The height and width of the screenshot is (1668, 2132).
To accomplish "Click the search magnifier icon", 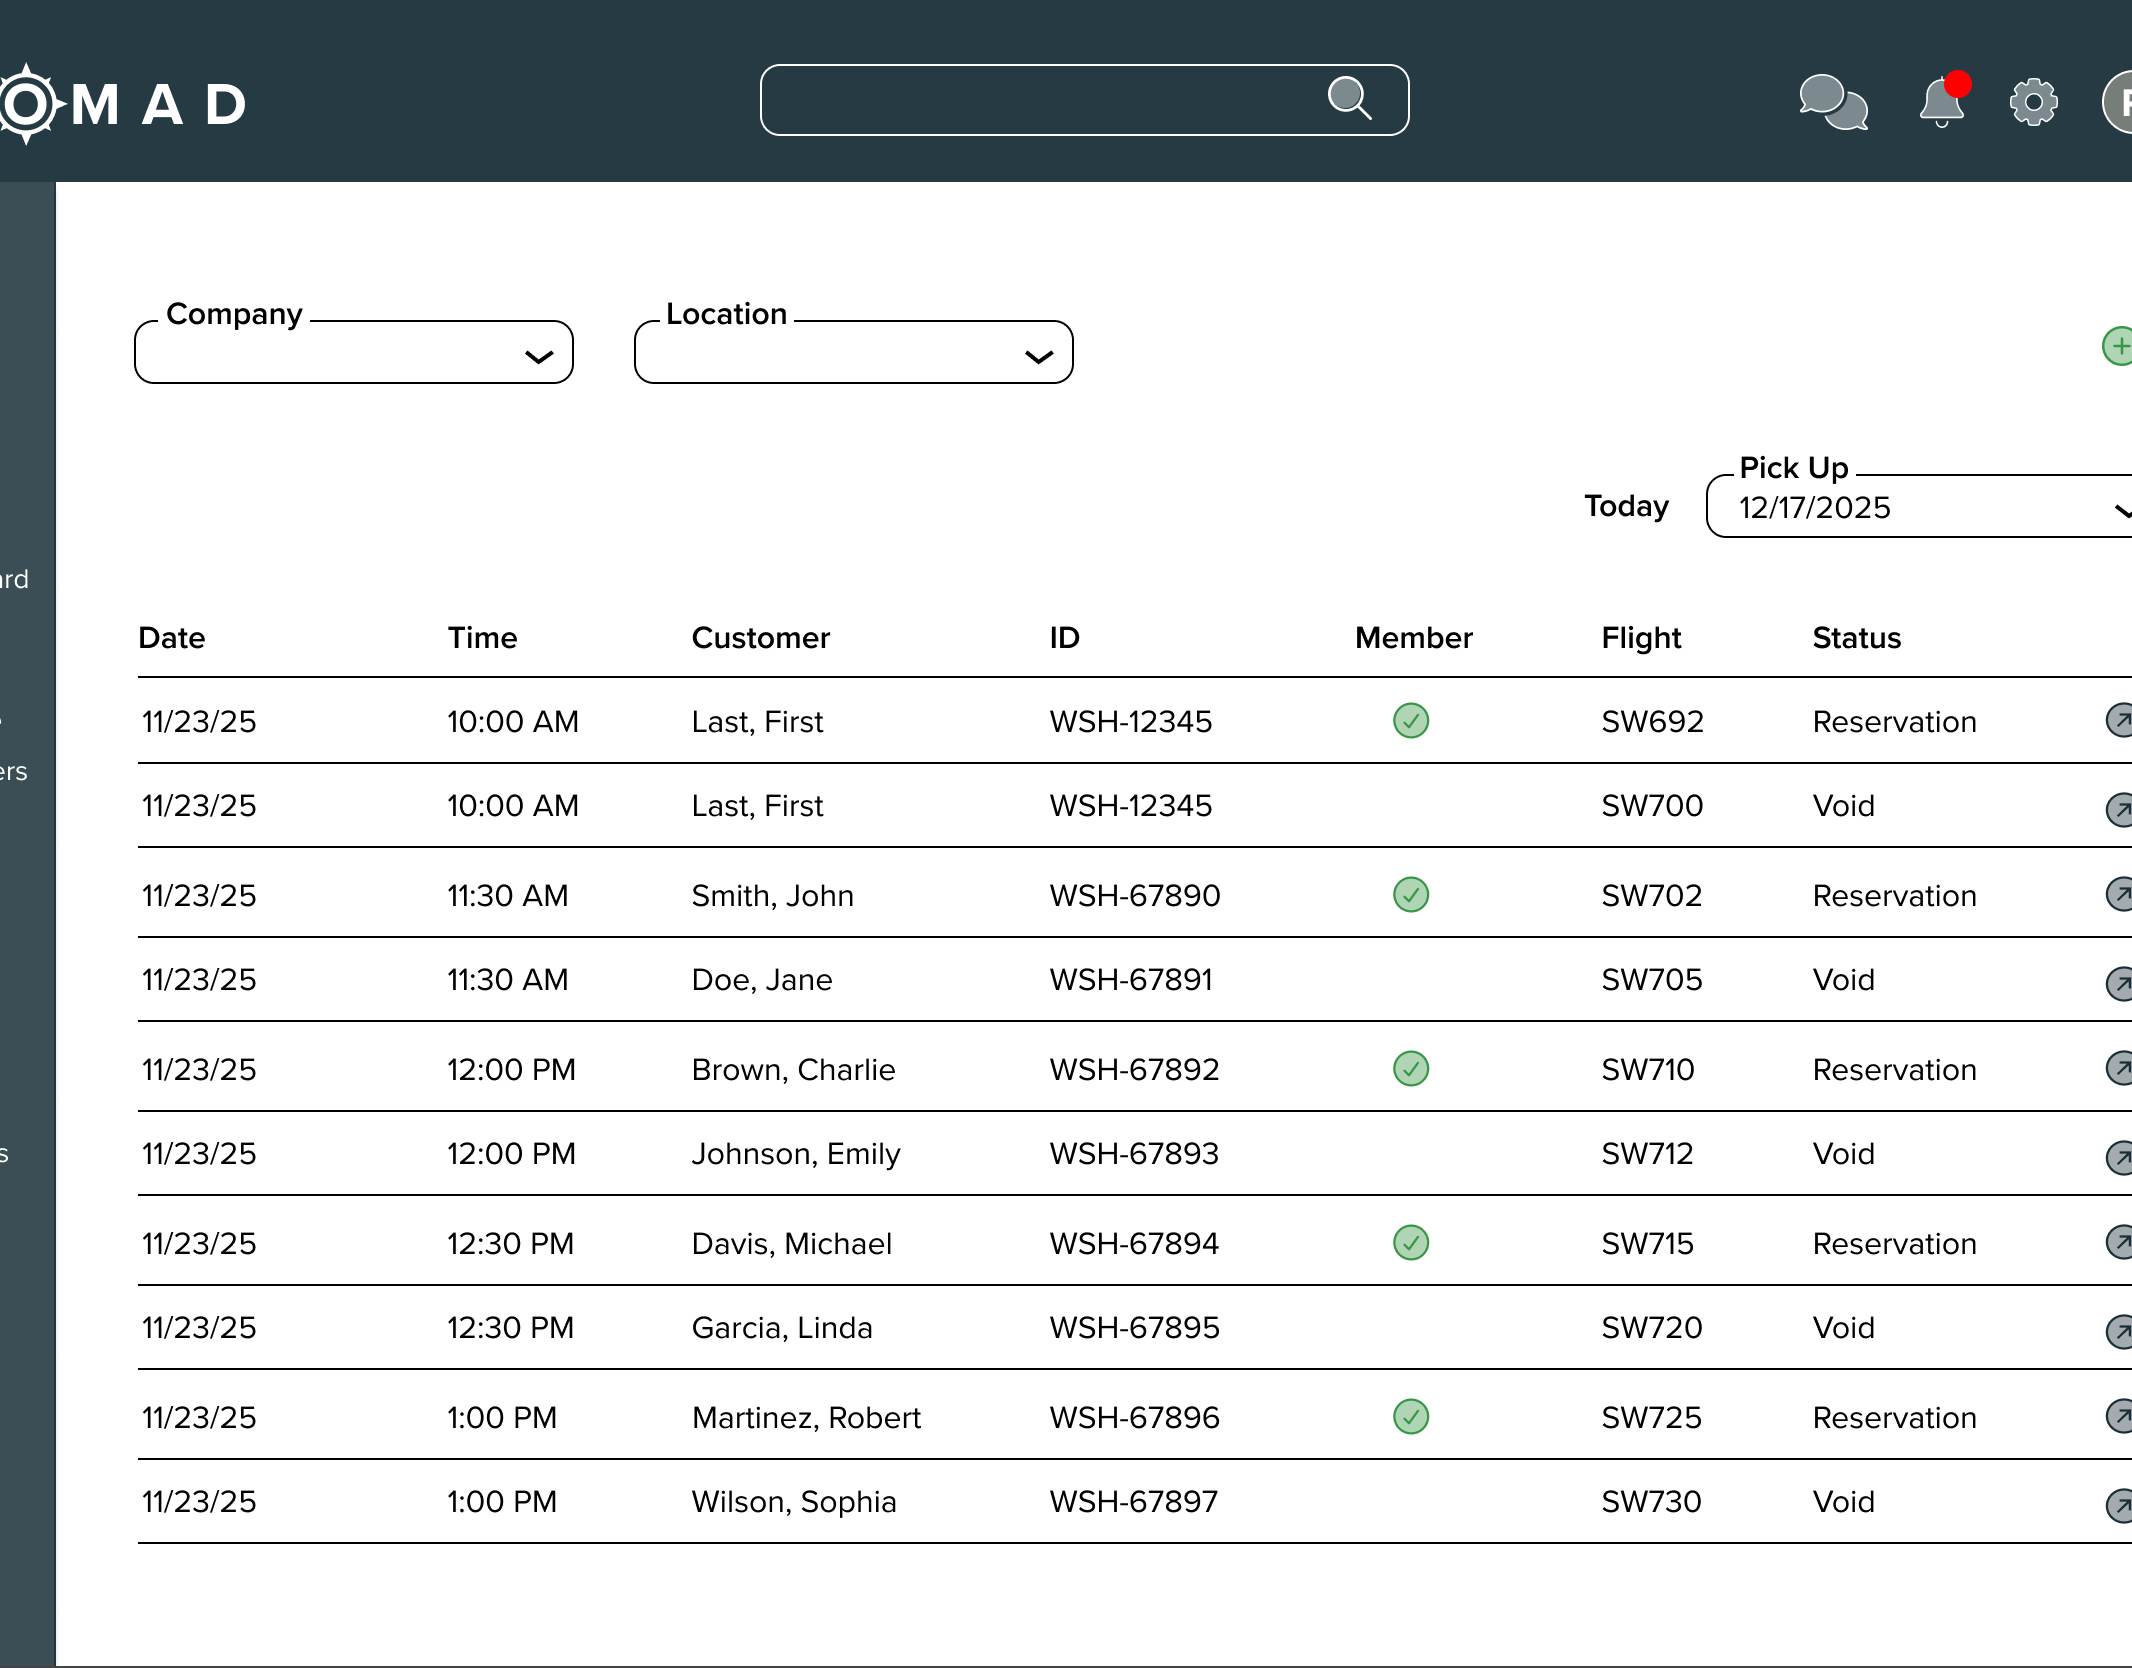I will pyautogui.click(x=1349, y=99).
